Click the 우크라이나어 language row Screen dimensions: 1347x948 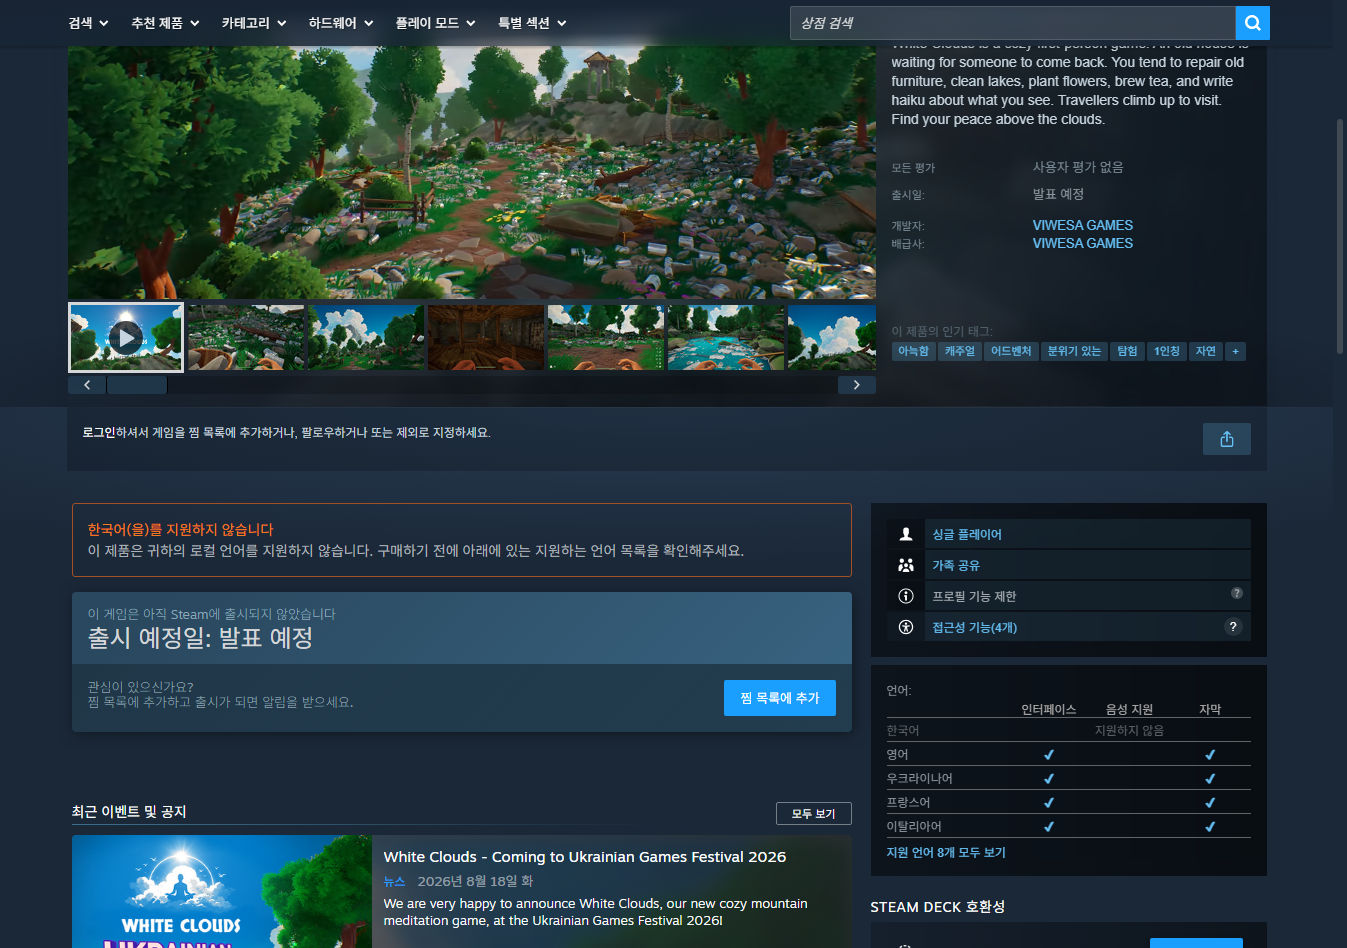(x=1068, y=778)
